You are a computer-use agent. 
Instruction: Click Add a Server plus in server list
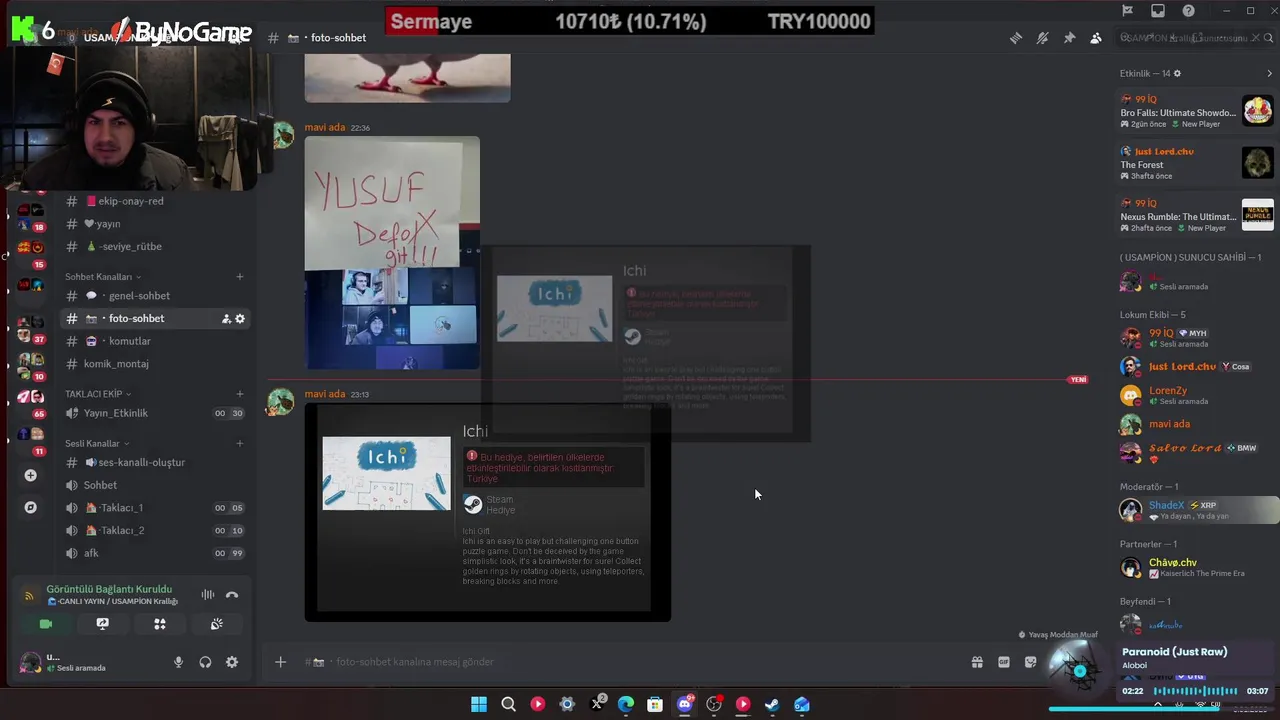click(x=30, y=475)
